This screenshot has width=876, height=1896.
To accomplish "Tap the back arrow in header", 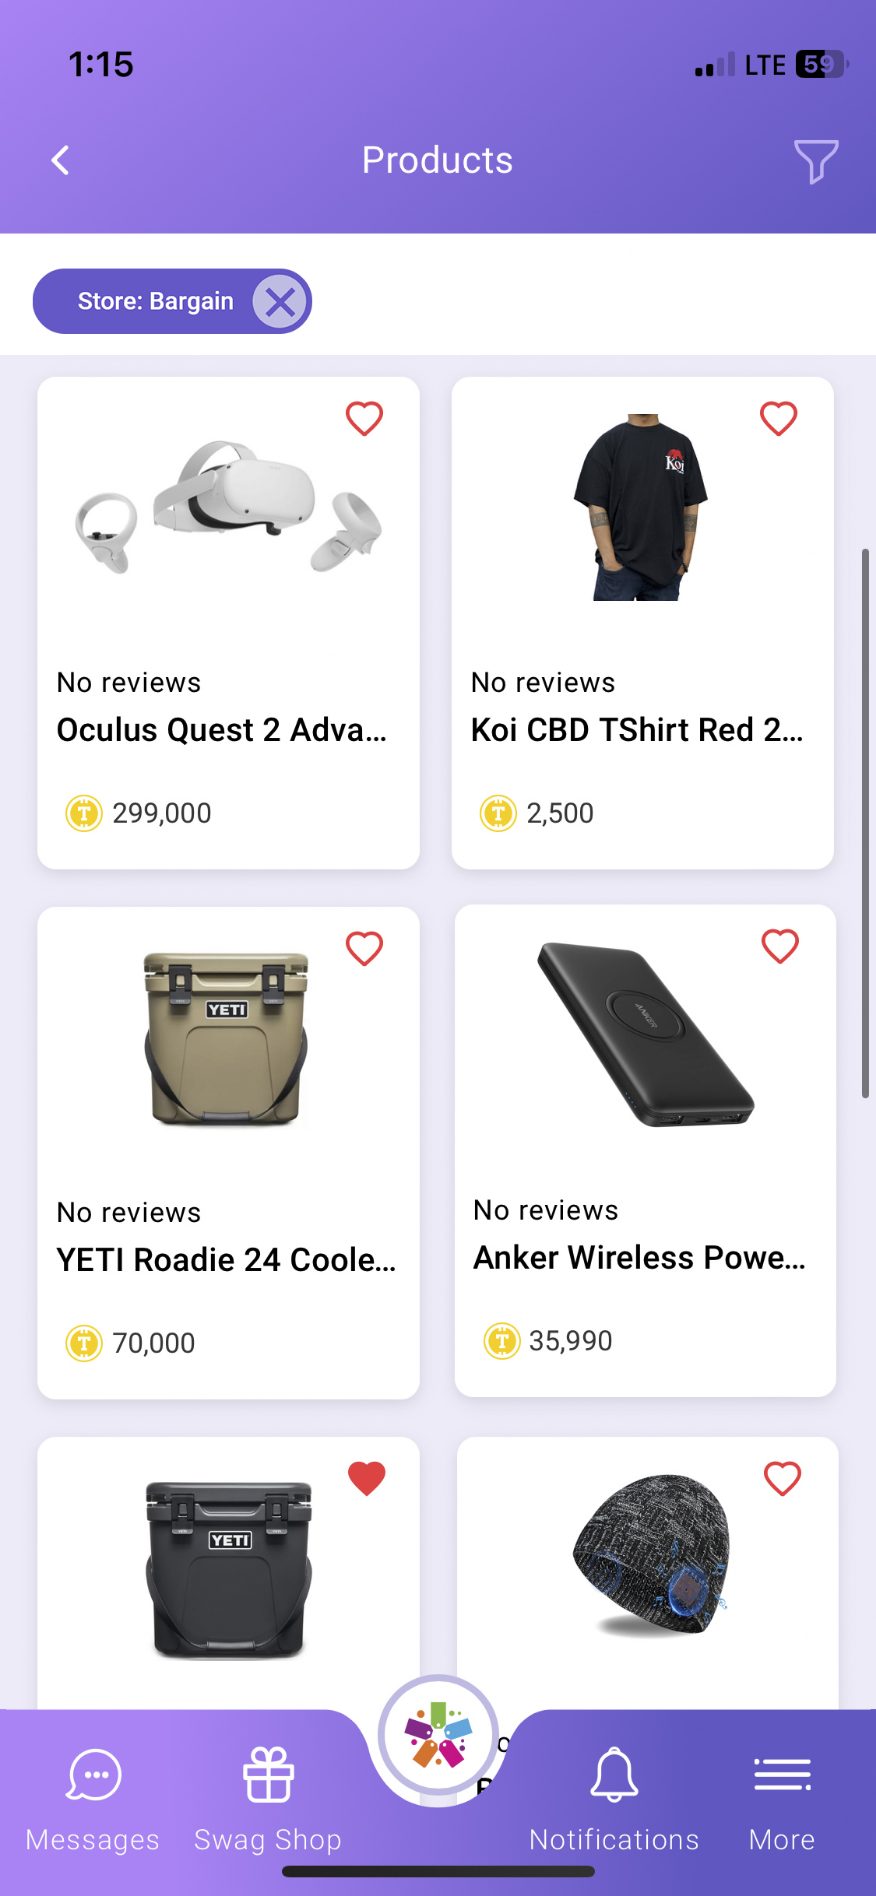I will pyautogui.click(x=61, y=160).
